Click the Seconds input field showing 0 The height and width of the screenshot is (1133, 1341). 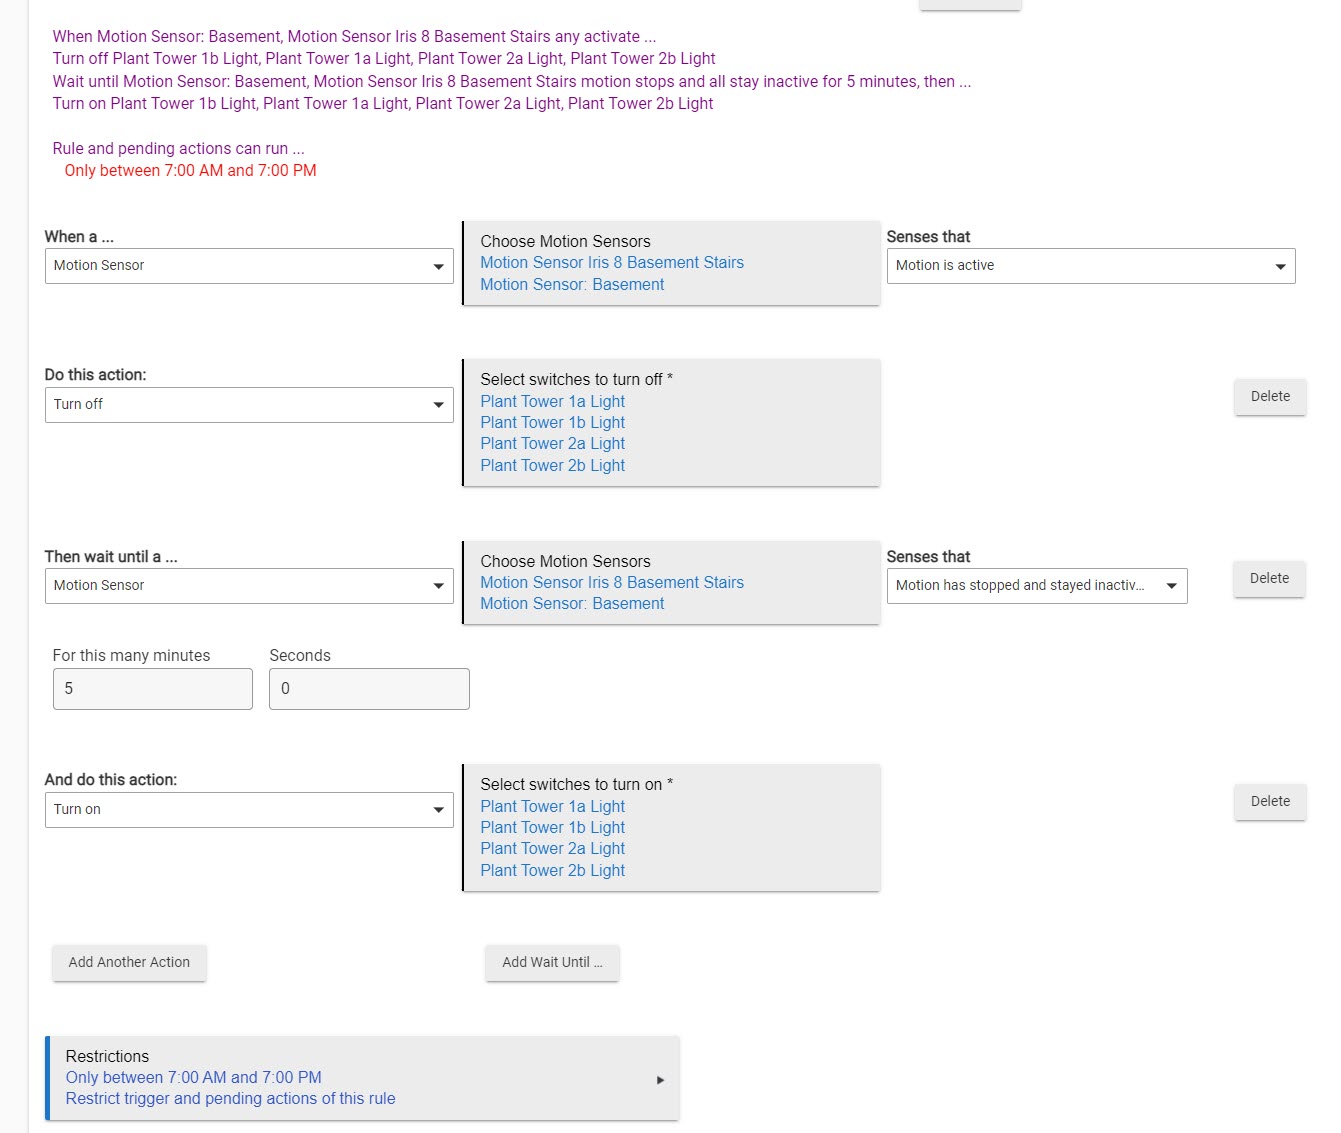click(x=369, y=689)
